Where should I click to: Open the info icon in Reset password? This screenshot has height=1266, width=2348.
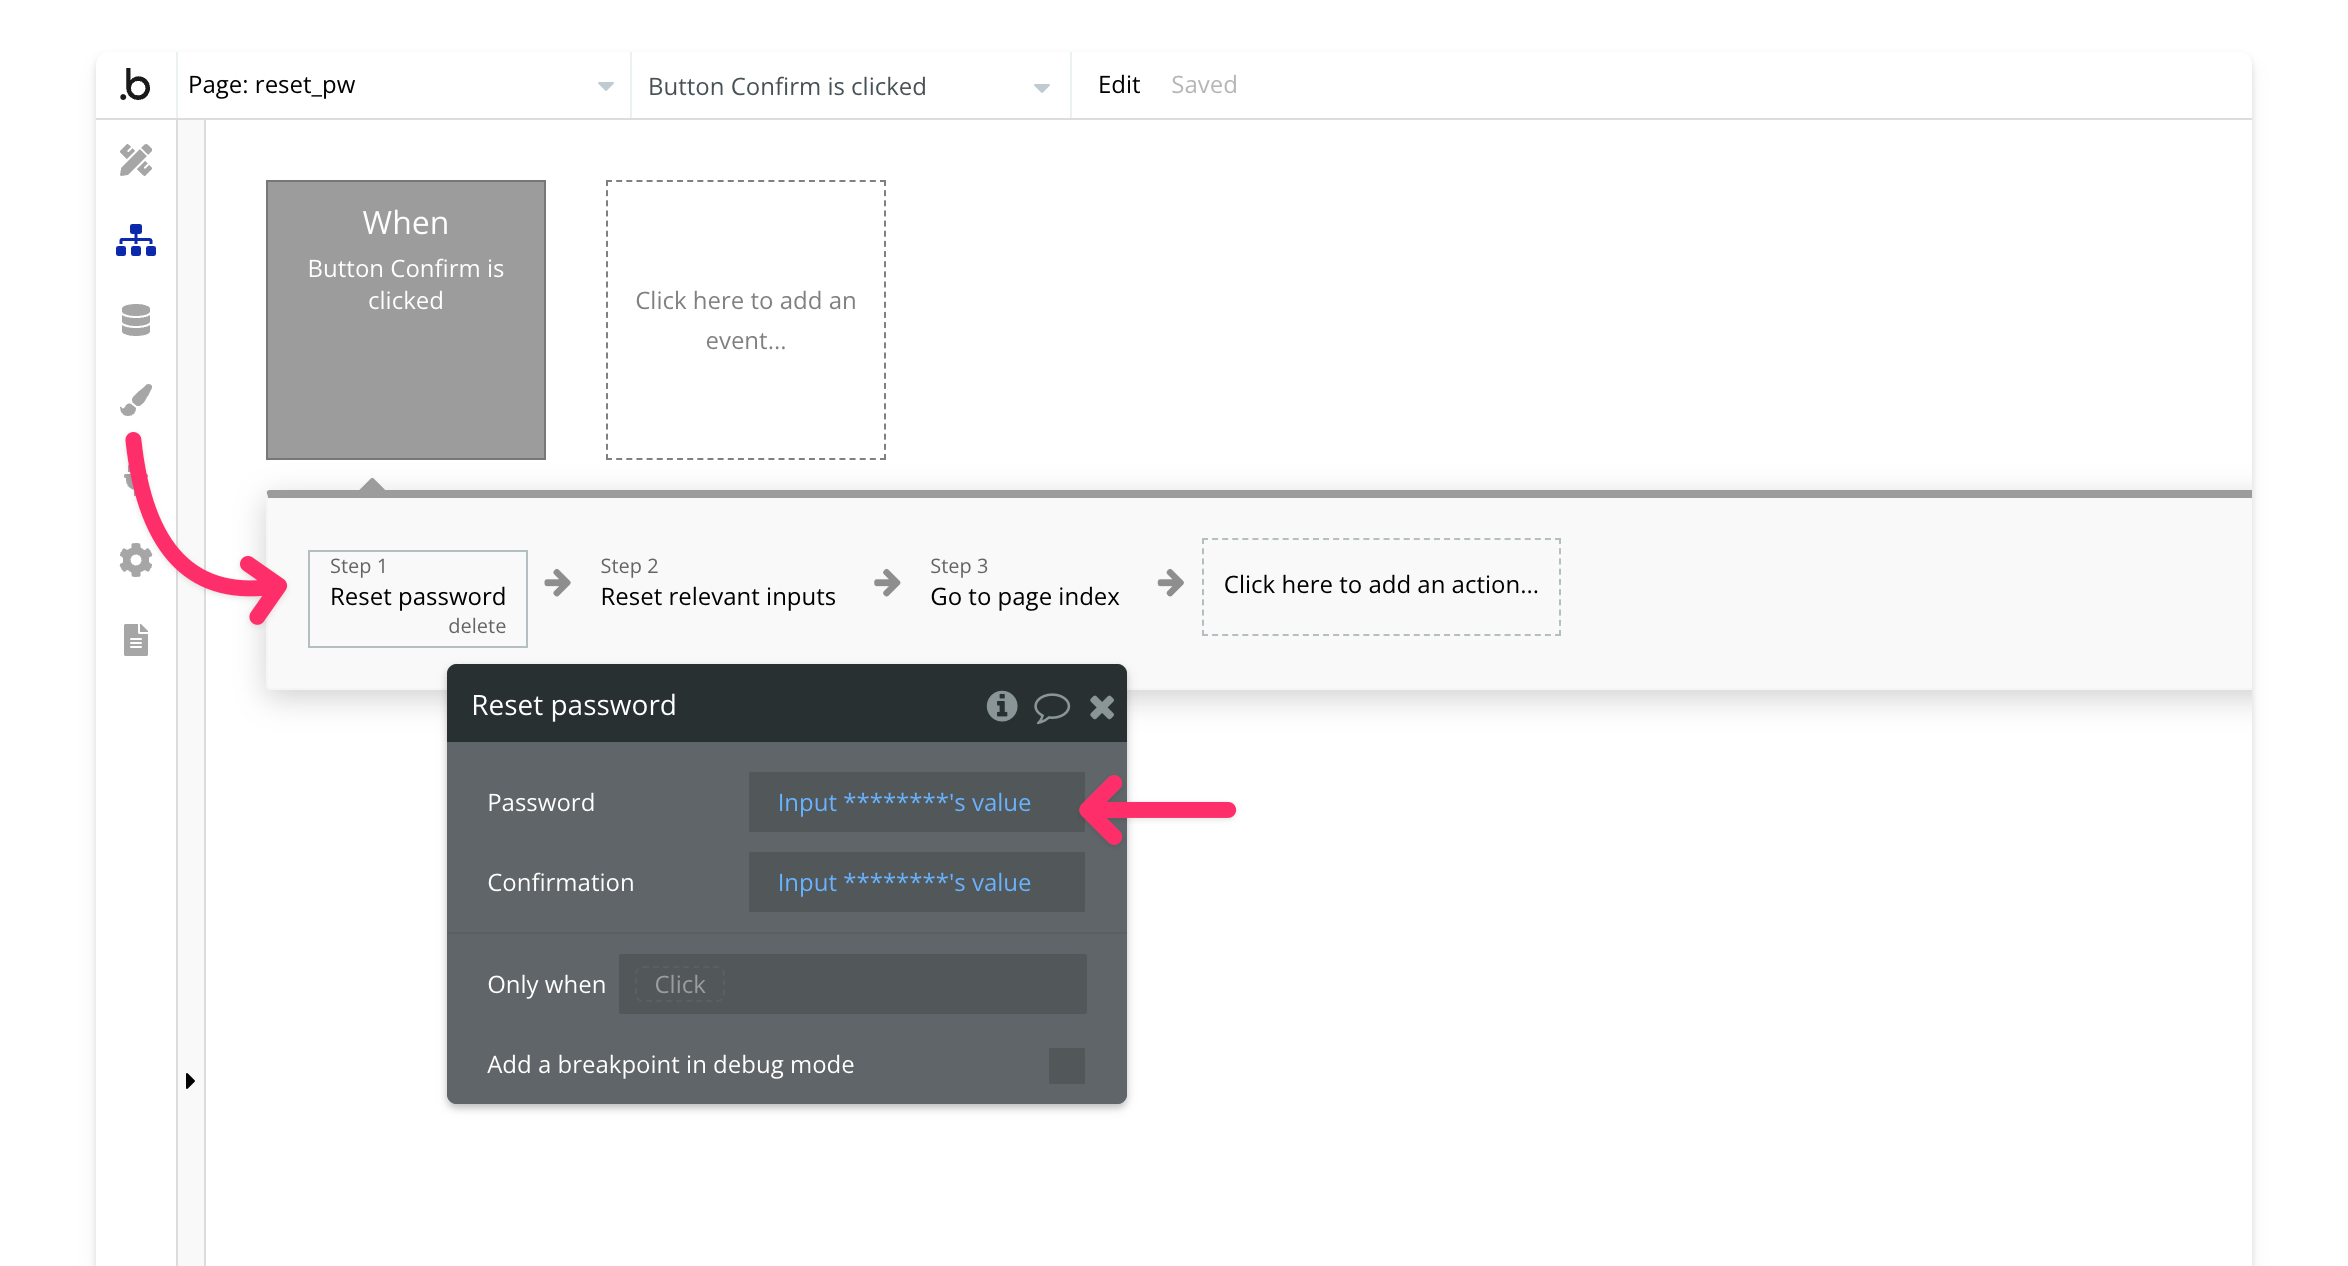click(x=1001, y=706)
